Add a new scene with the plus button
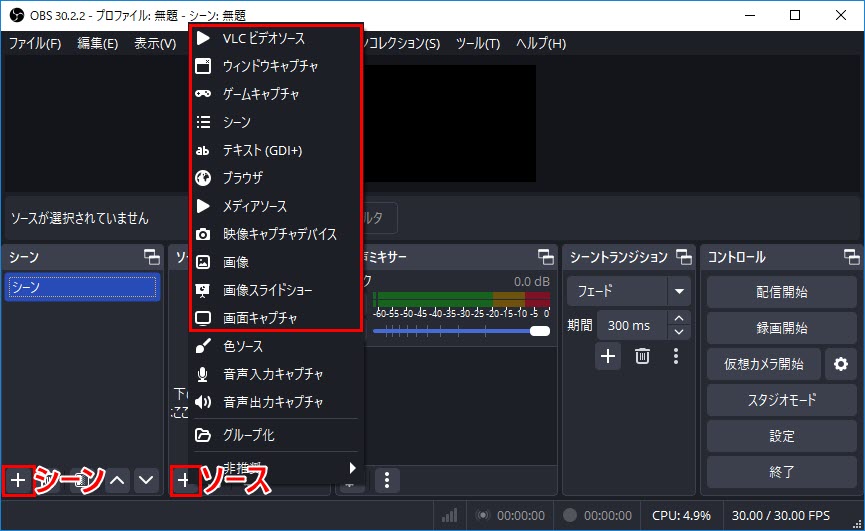 (x=18, y=480)
